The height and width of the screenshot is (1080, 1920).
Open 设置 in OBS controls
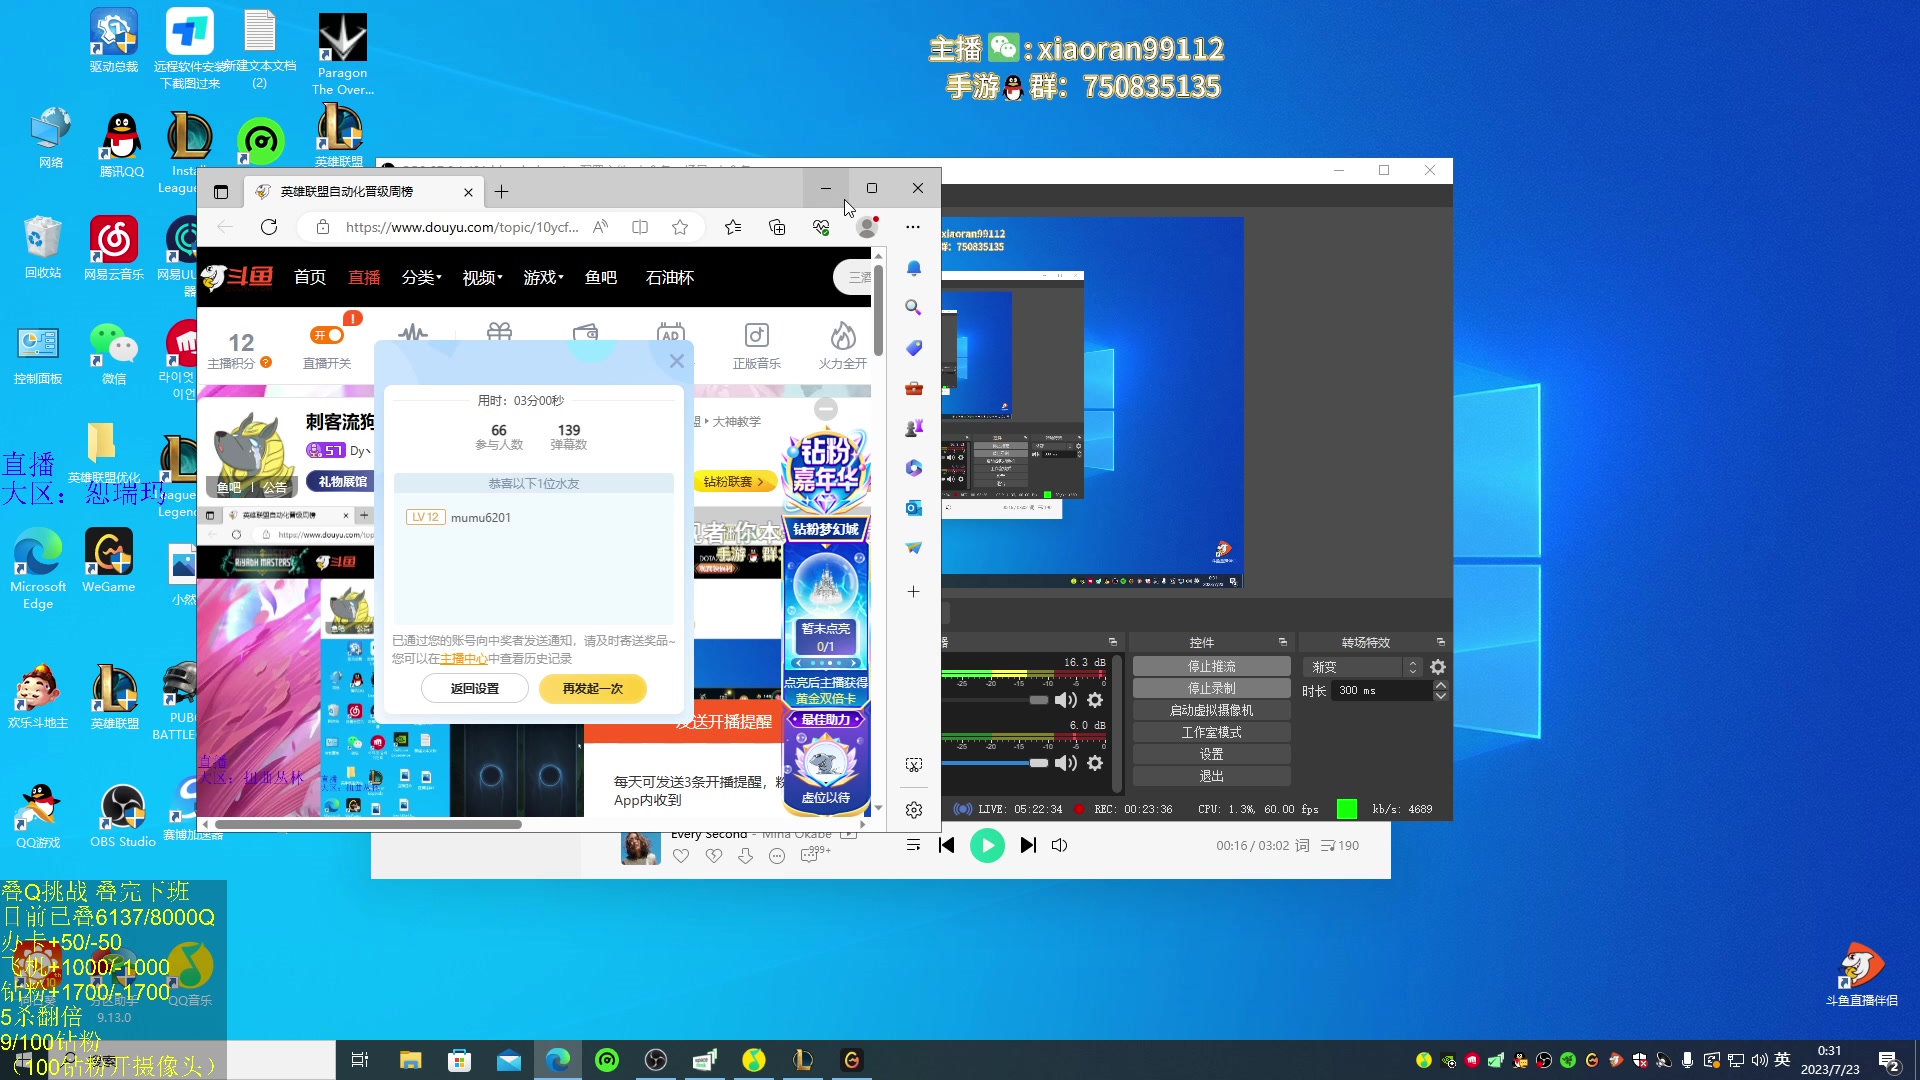1212,755
